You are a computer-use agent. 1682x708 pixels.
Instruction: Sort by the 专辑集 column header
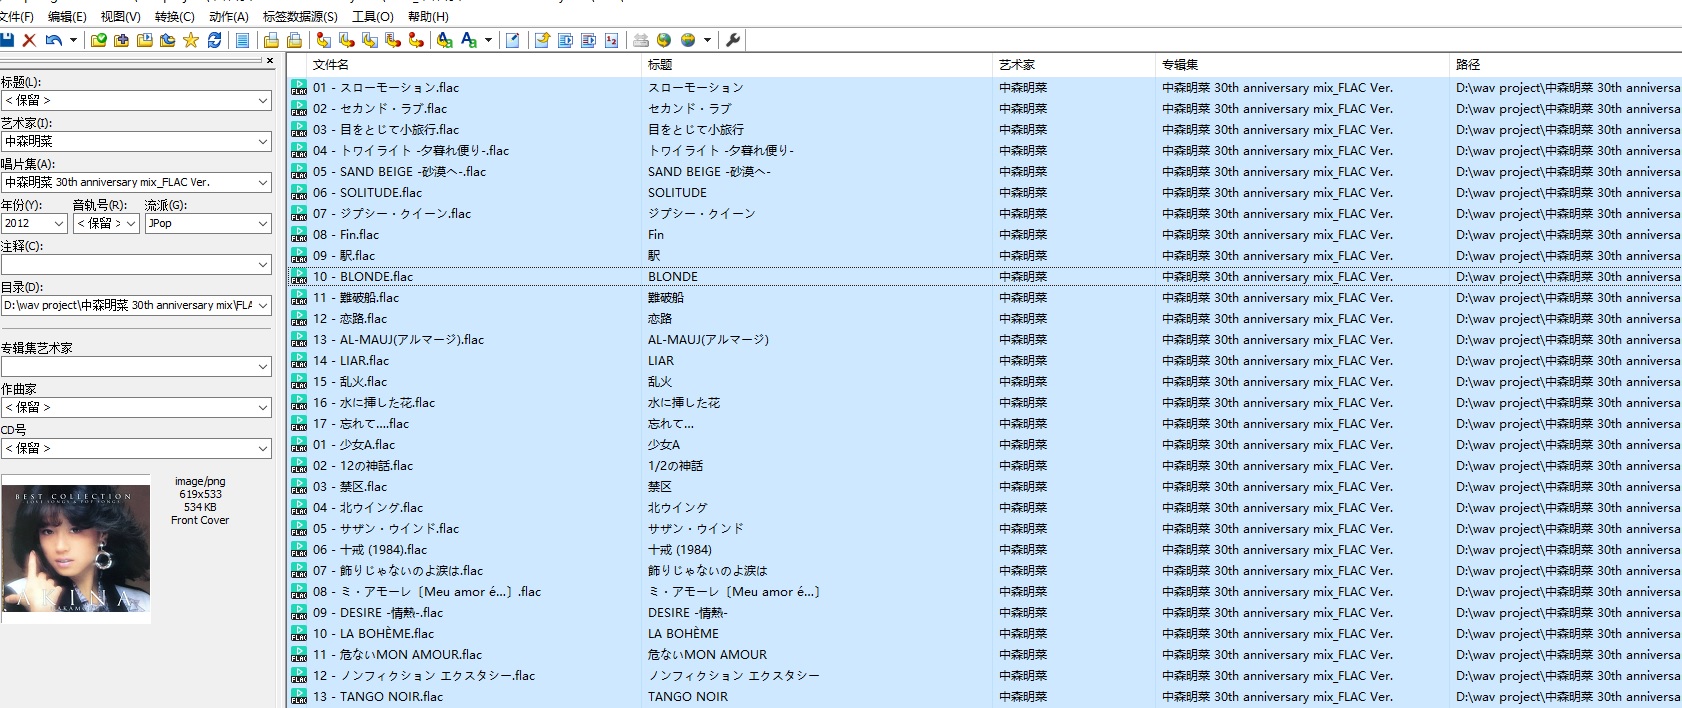[1302, 64]
